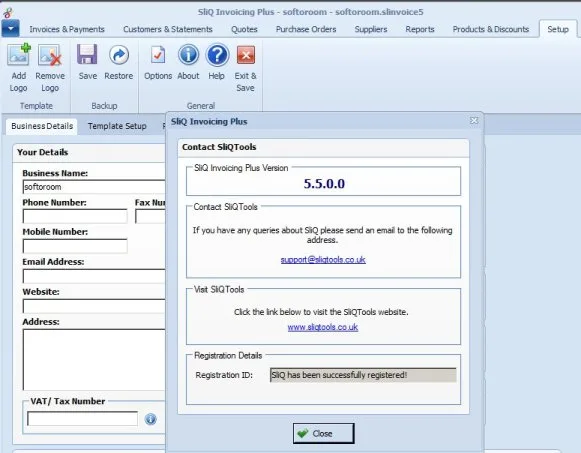Select the Quotes ribbon tab
The width and height of the screenshot is (581, 453).
click(x=244, y=29)
